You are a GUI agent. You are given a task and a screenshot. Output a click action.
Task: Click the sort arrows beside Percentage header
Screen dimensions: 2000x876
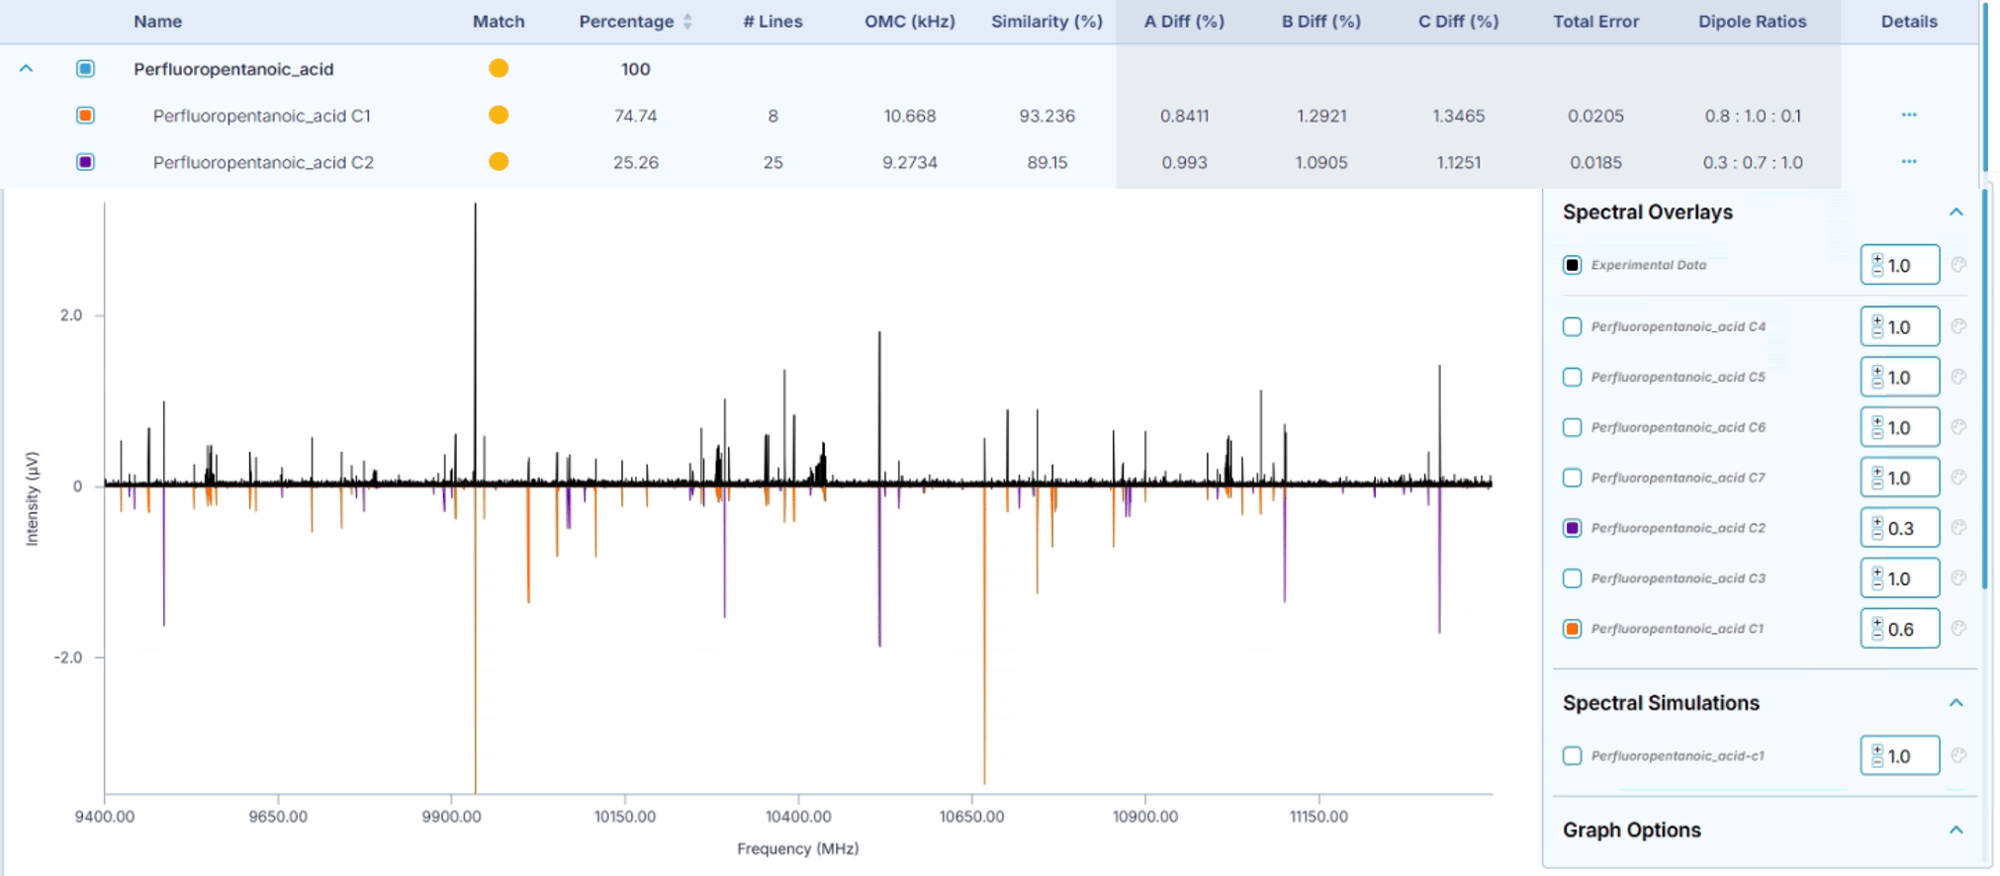point(687,21)
